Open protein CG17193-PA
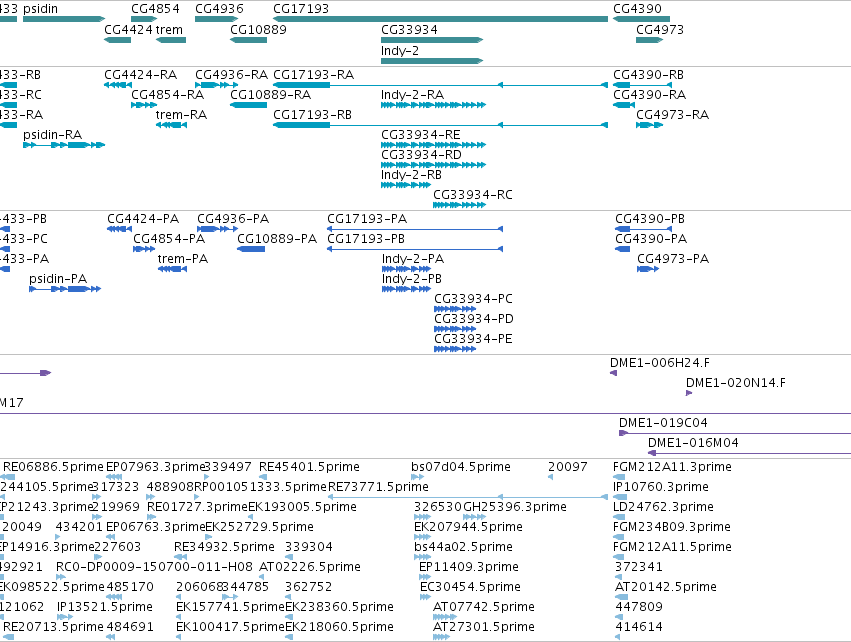Viewport: 851px width, 642px height. pos(367,219)
